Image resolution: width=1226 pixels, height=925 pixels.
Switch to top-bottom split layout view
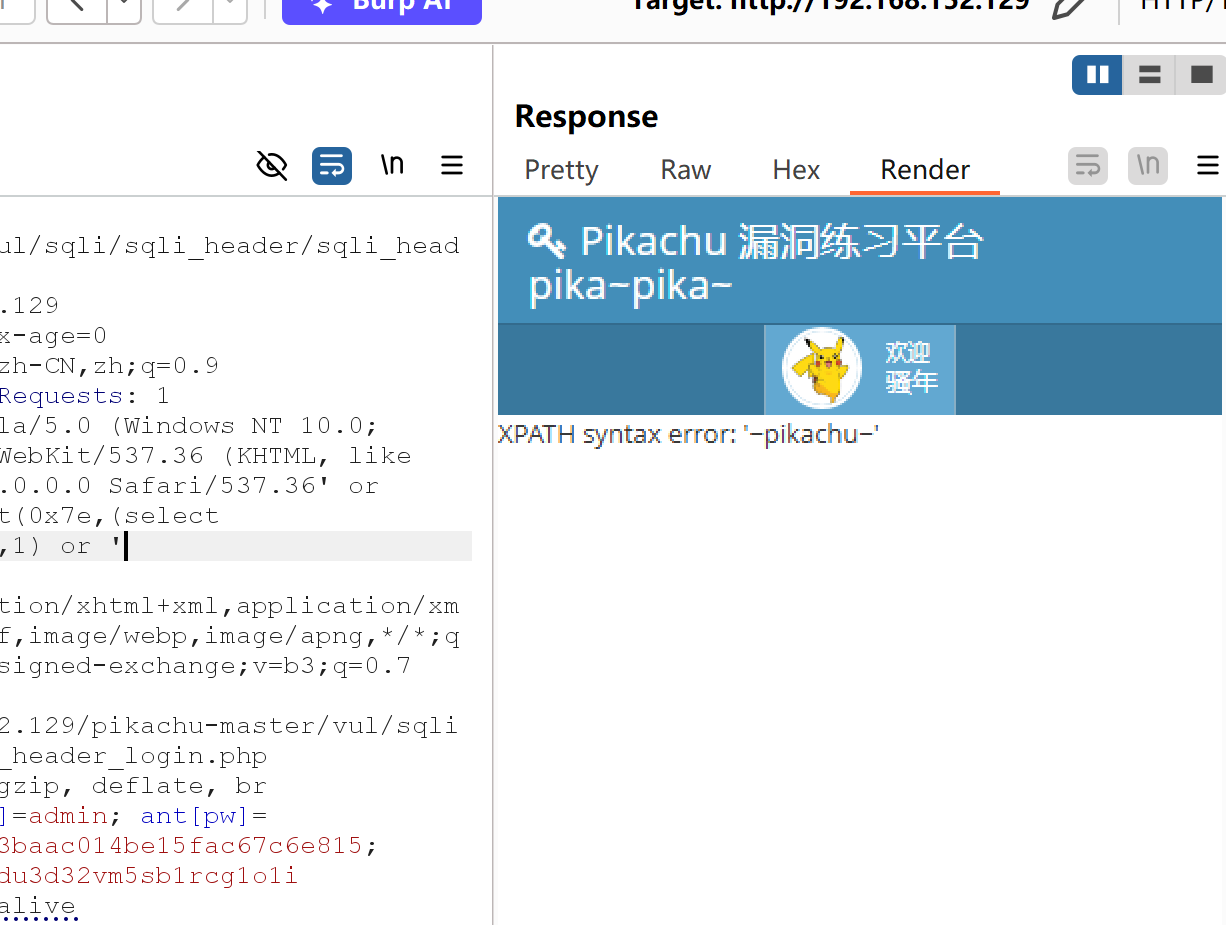1149,75
